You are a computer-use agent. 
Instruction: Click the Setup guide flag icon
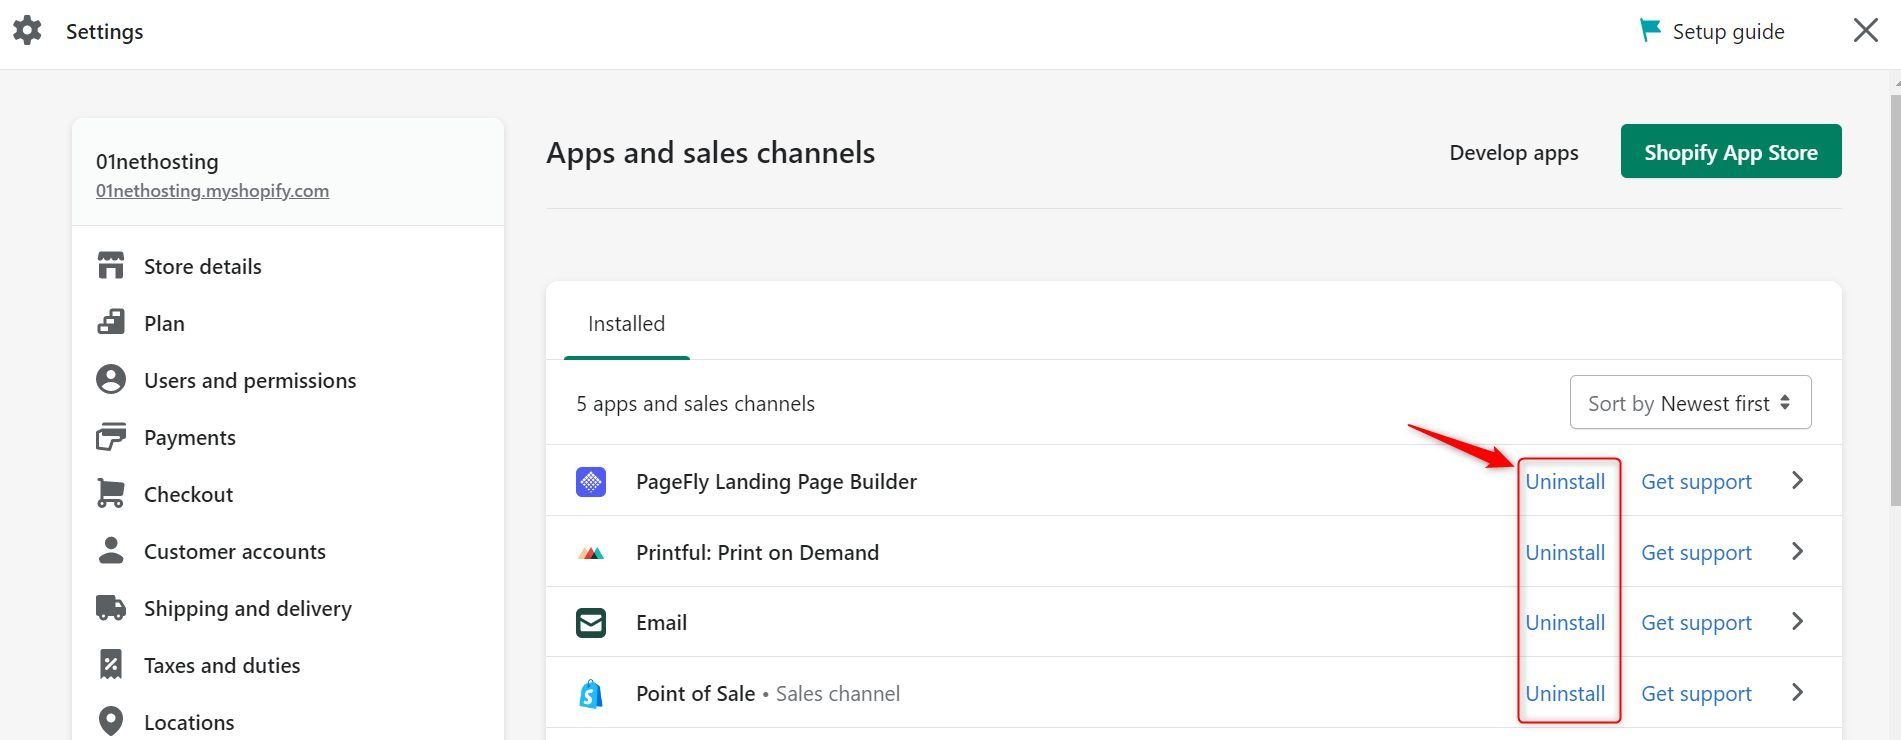[1649, 31]
